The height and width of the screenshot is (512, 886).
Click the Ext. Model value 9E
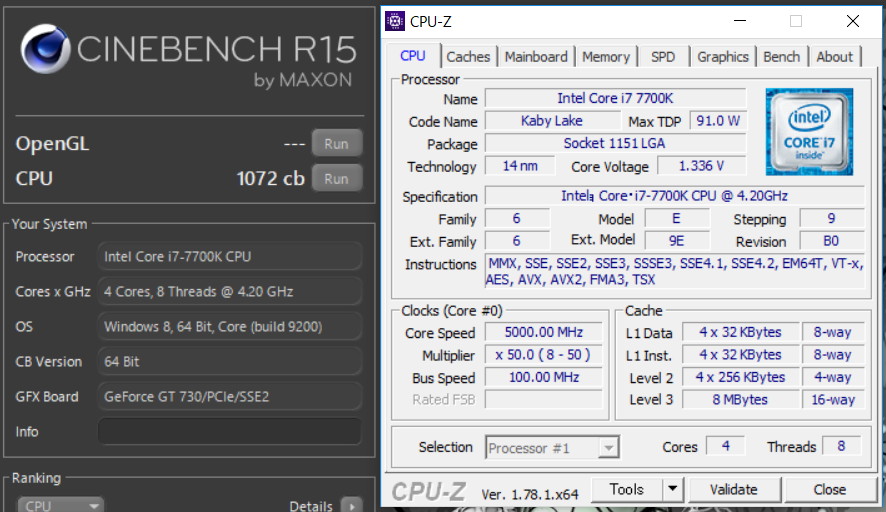click(676, 241)
